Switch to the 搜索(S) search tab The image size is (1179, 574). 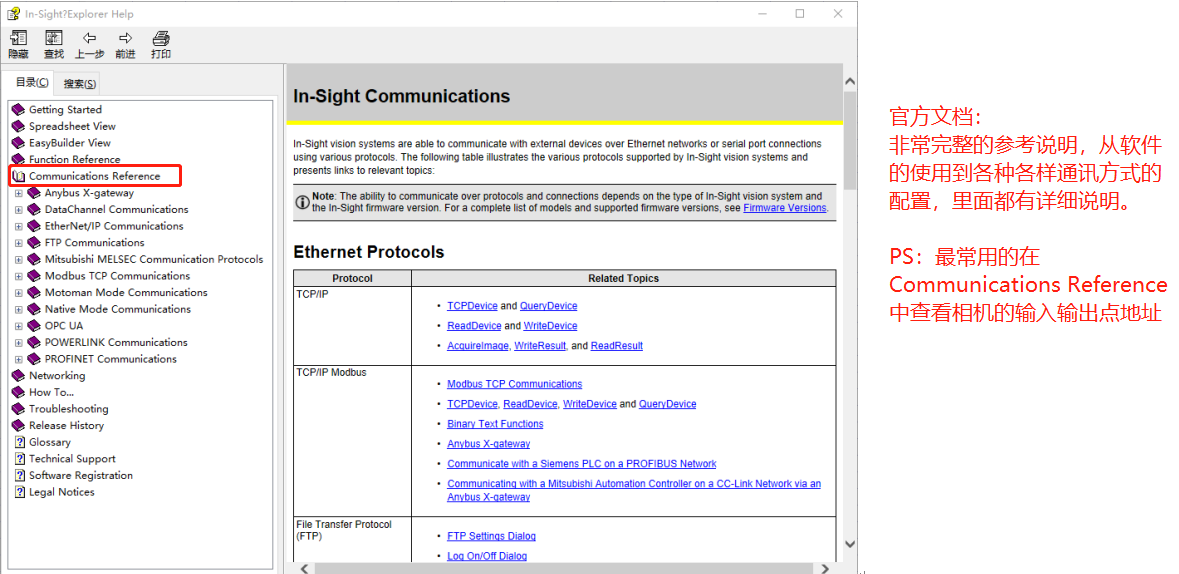coord(79,84)
